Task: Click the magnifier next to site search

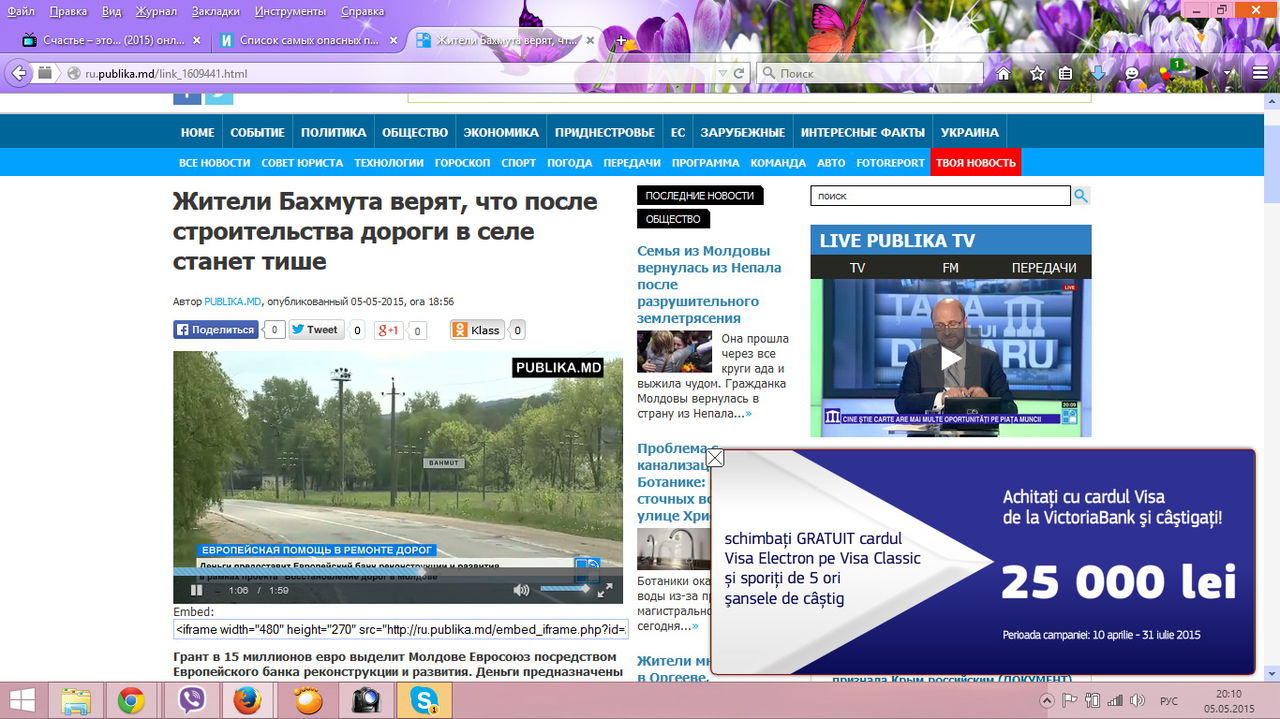Action: (x=1081, y=196)
